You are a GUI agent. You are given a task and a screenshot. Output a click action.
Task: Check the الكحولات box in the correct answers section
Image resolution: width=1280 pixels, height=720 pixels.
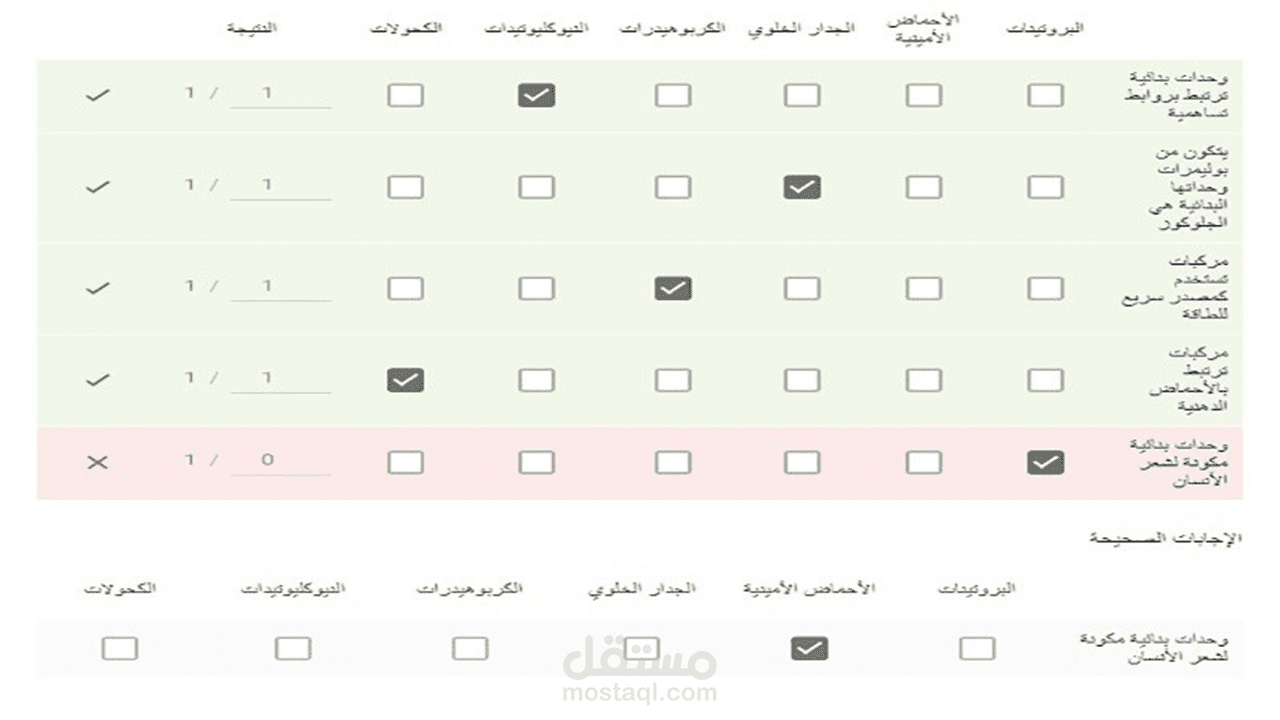[x=119, y=649]
